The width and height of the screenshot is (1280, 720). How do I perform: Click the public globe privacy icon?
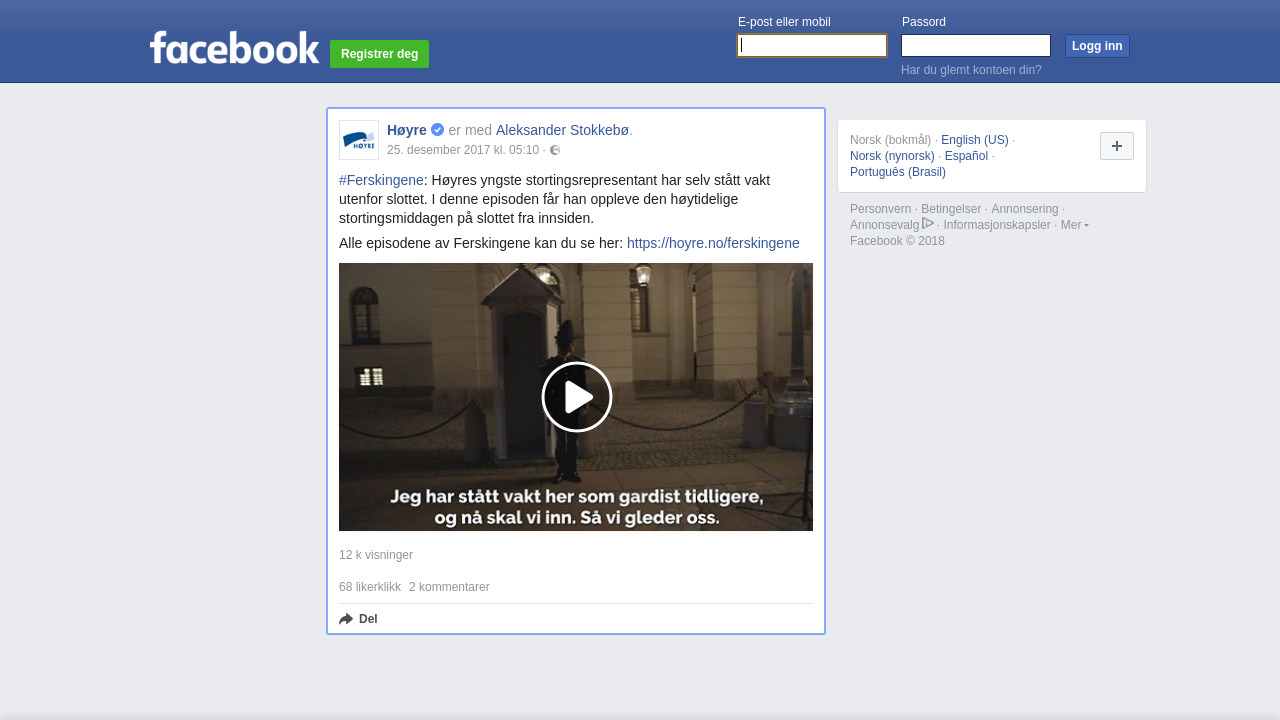click(555, 150)
